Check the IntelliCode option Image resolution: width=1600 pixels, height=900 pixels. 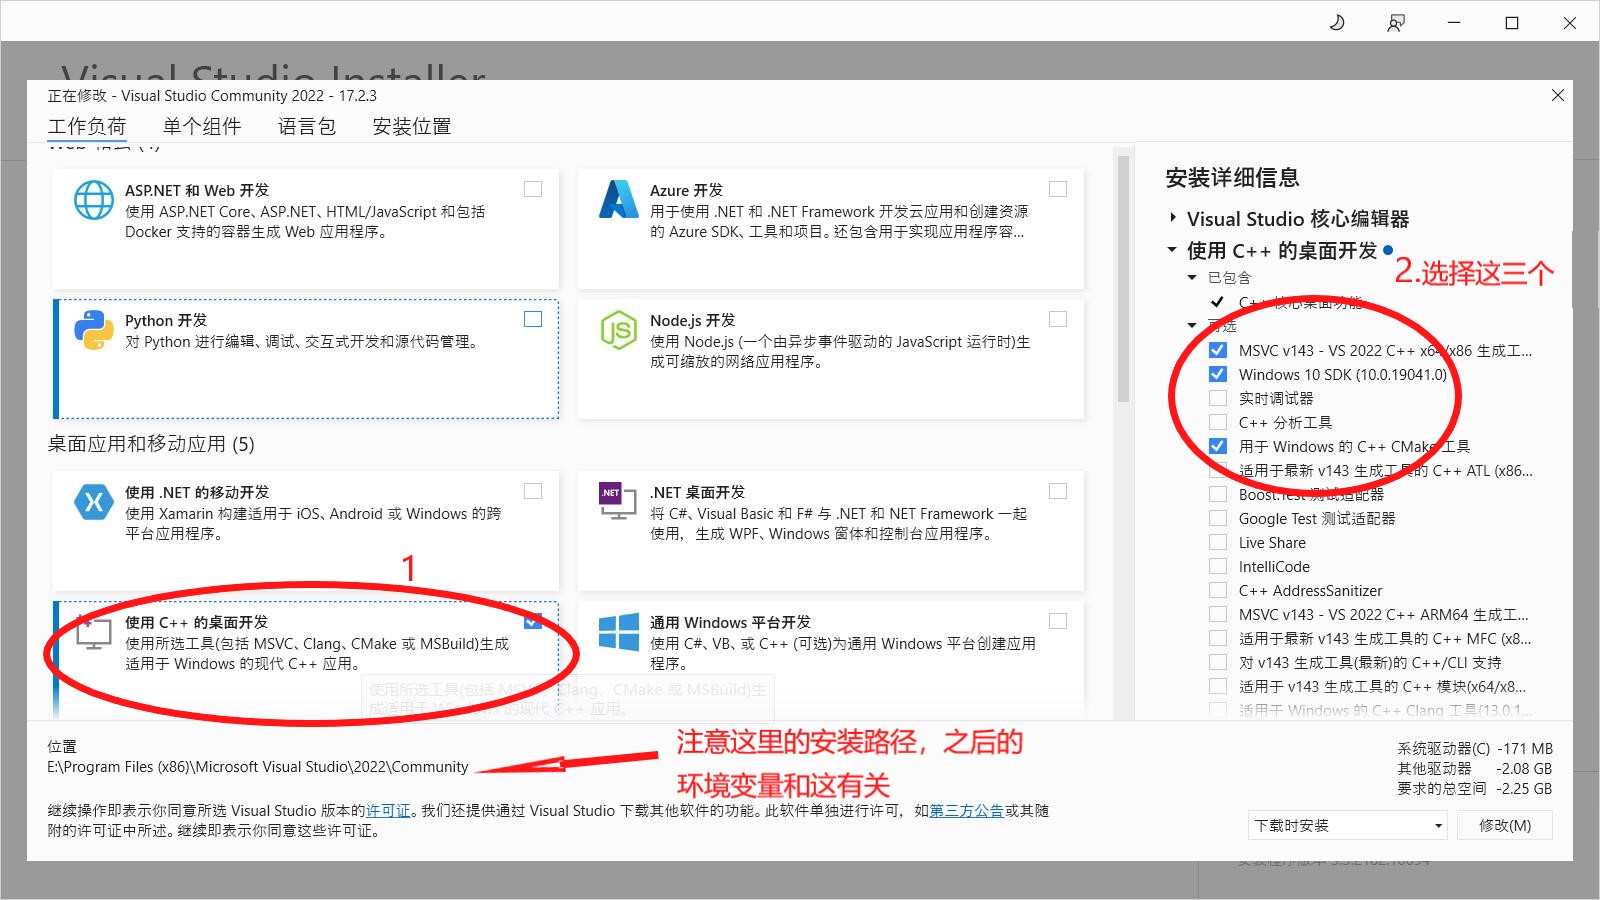1218,566
